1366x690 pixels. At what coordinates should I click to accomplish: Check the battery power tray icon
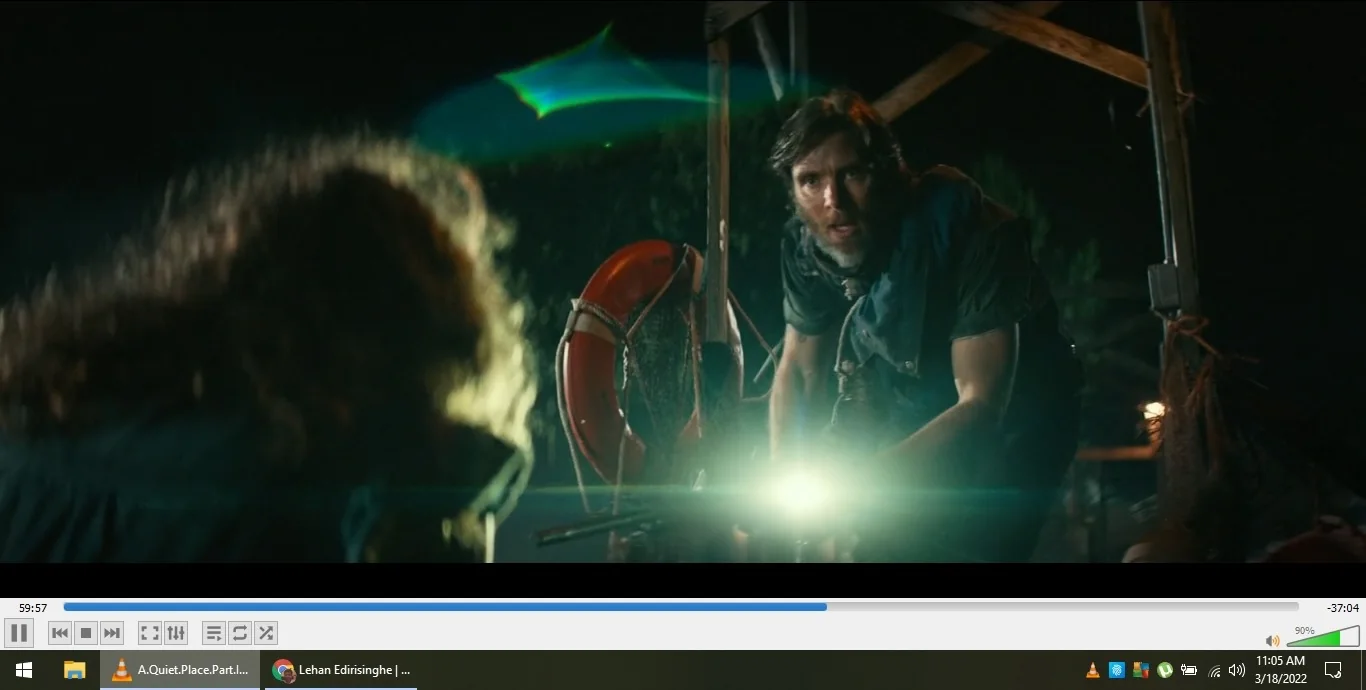coord(1189,670)
